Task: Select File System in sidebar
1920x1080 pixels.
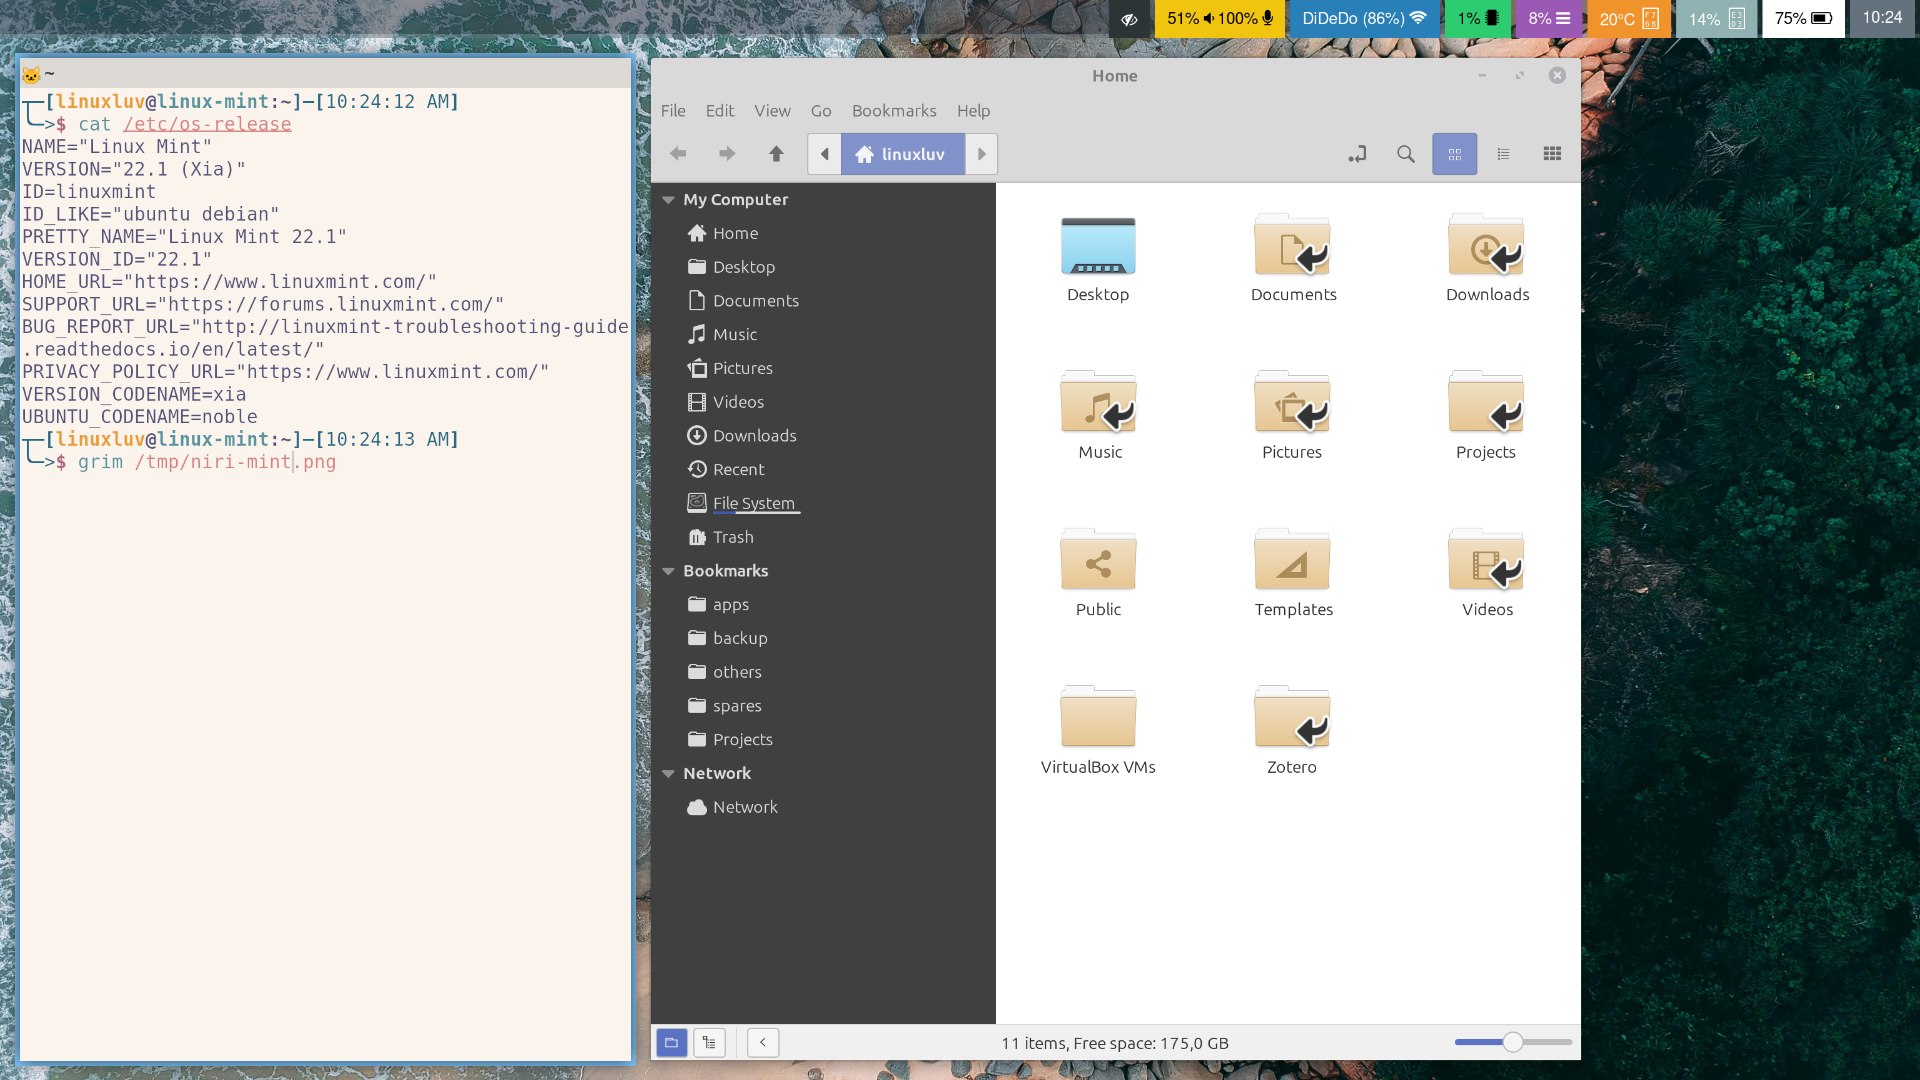Action: pos(753,503)
